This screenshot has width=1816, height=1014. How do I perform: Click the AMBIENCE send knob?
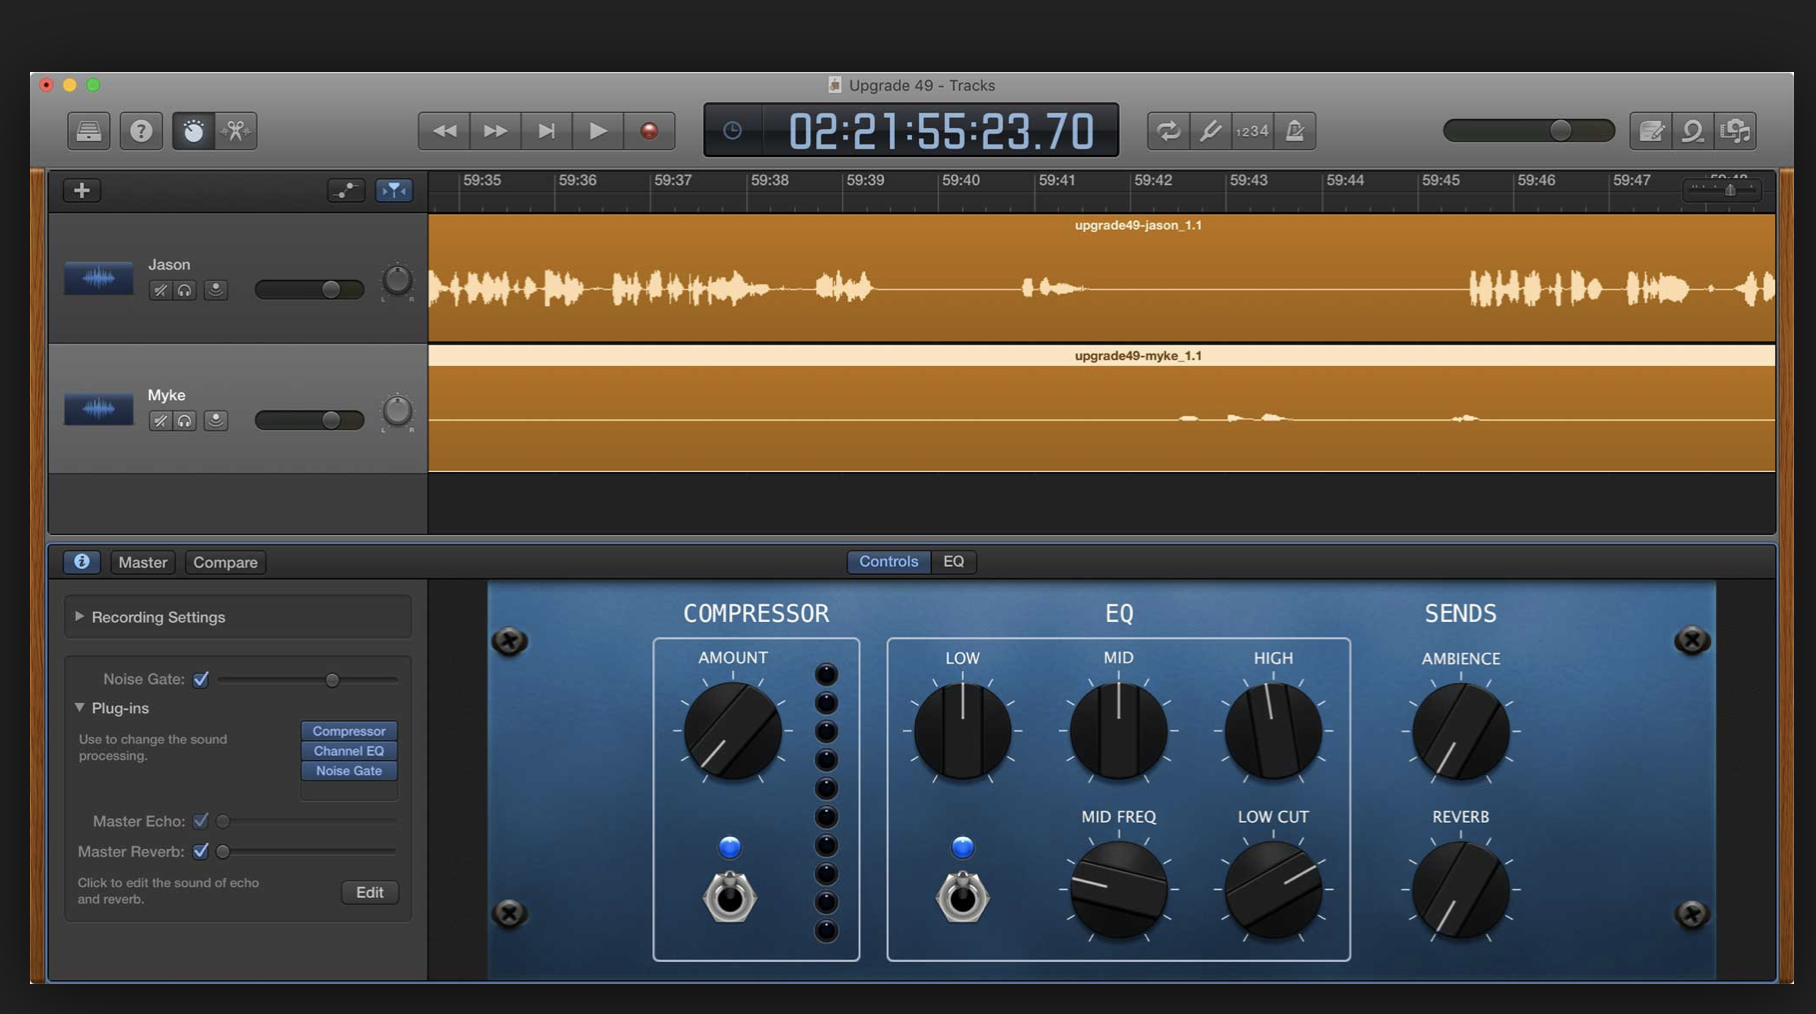(1460, 731)
